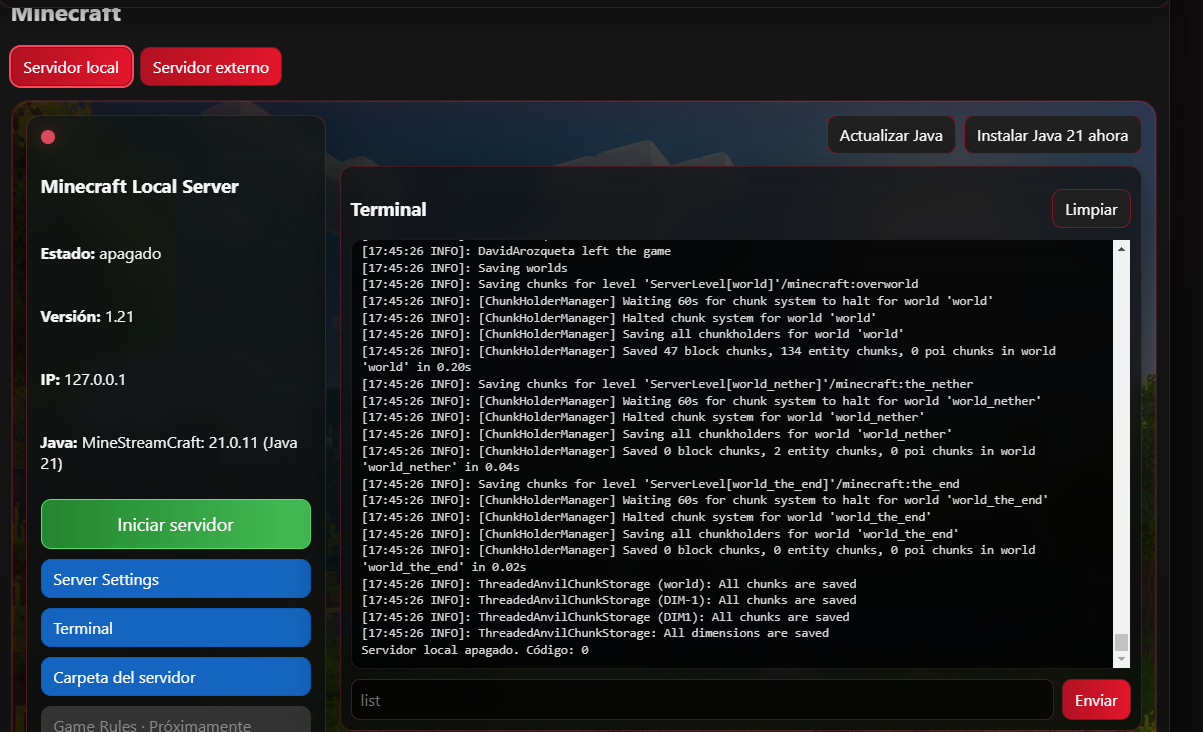This screenshot has width=1203, height=732.
Task: Select the Minecraft Local Server title
Action: tap(140, 187)
